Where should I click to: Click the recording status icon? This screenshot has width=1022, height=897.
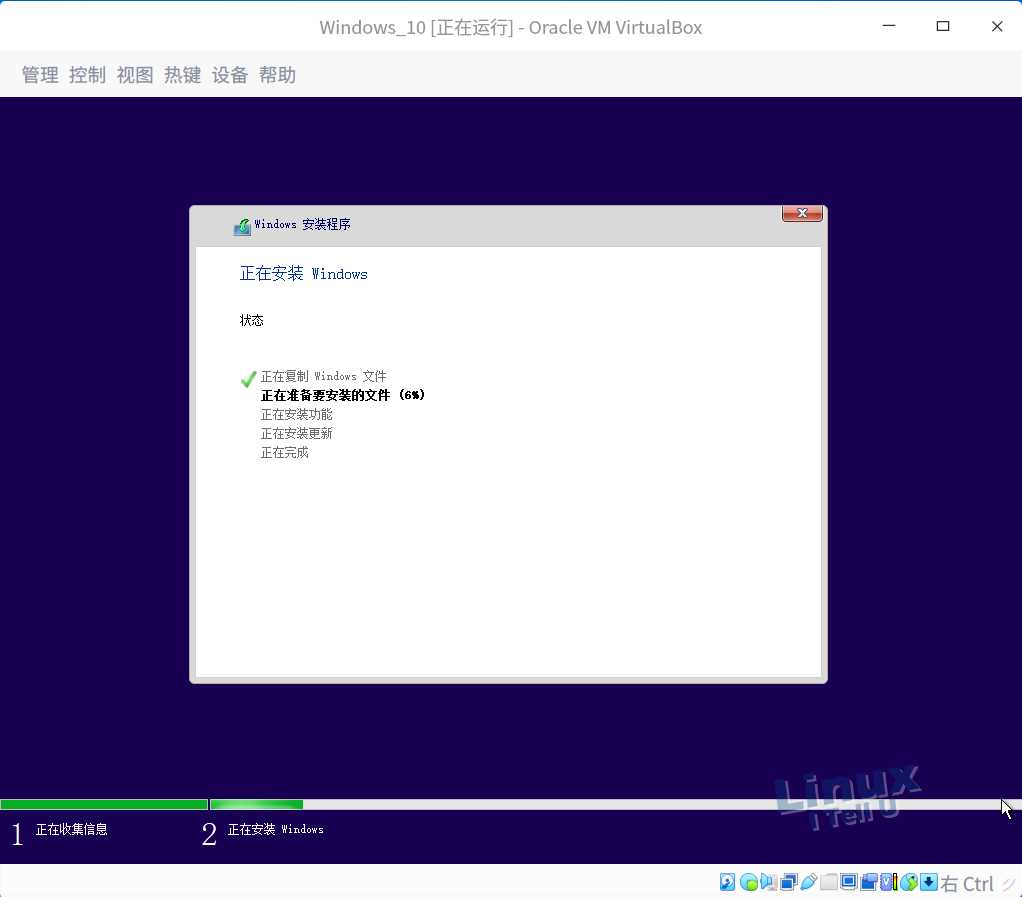click(x=869, y=882)
